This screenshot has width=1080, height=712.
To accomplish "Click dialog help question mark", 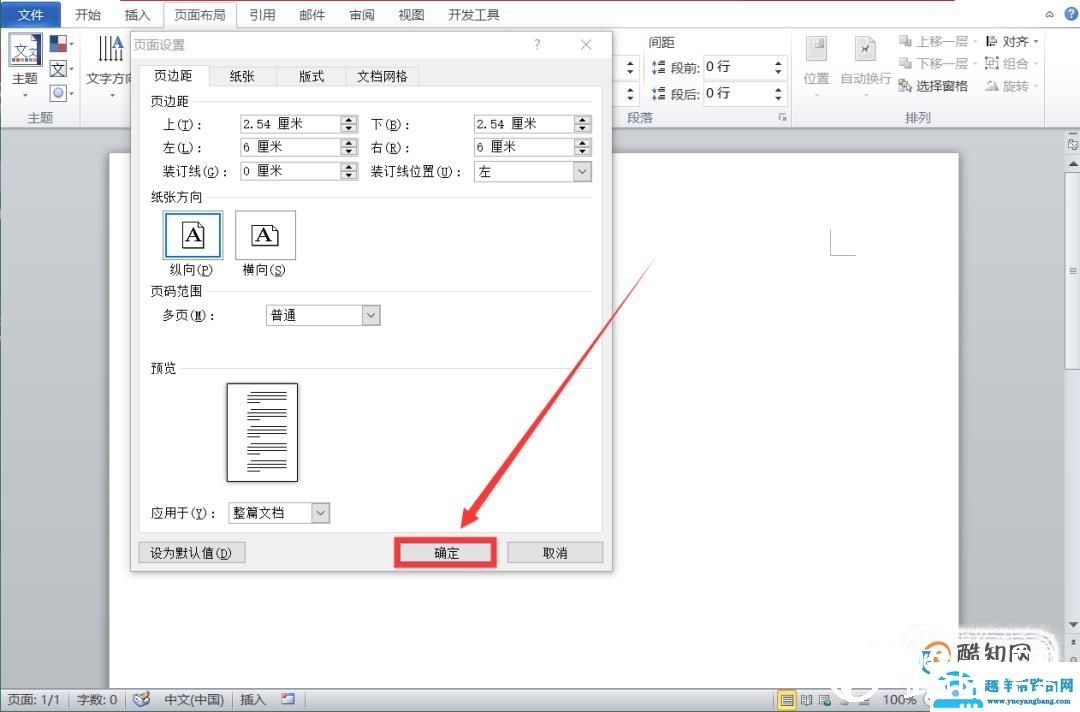I will (x=537, y=45).
